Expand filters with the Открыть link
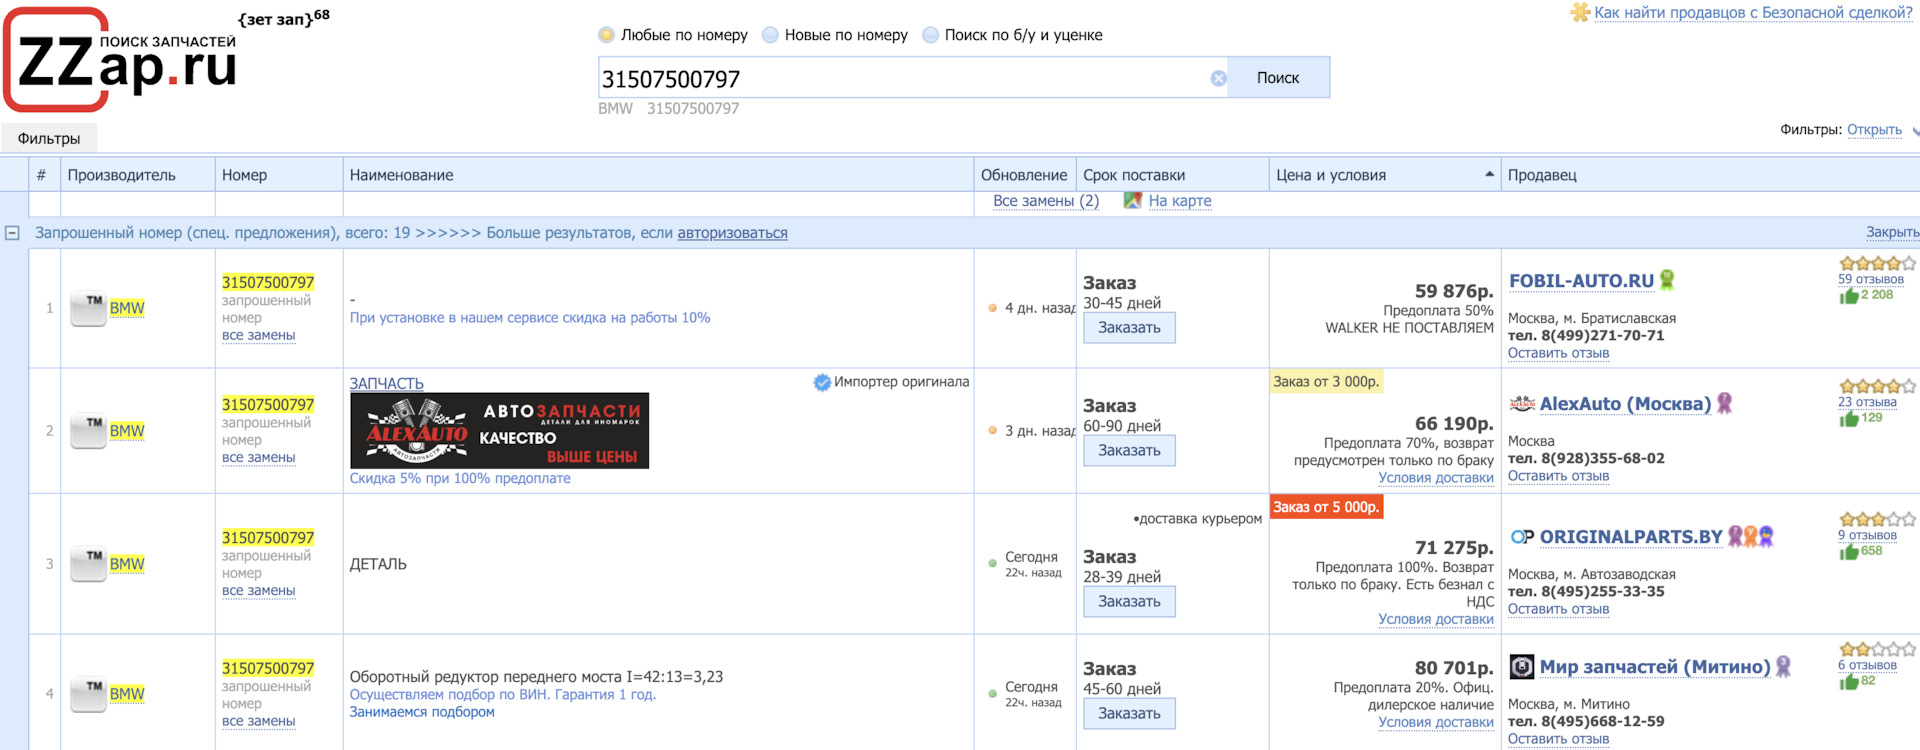This screenshot has width=1920, height=750. coord(1874,130)
